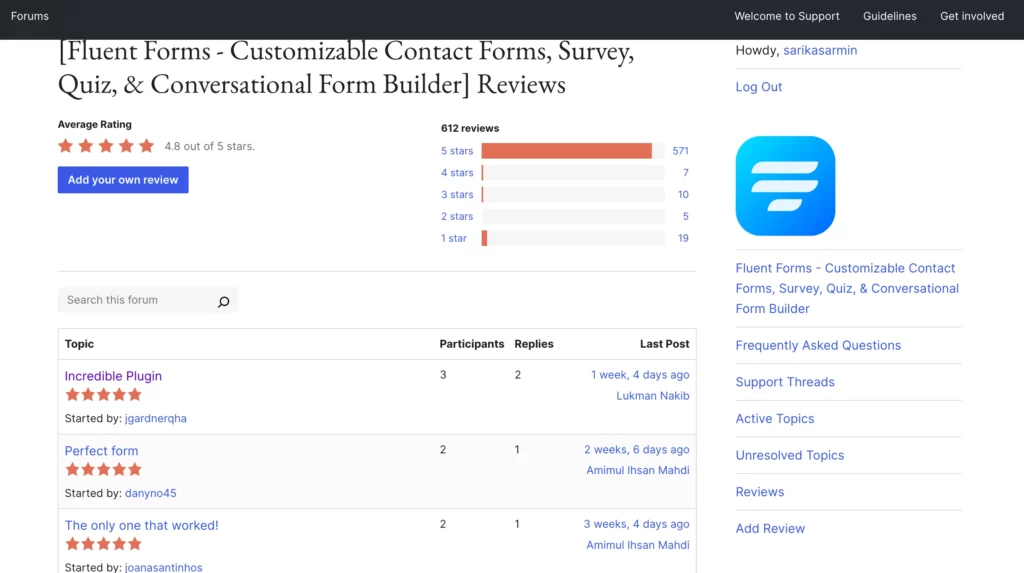The height and width of the screenshot is (573, 1024).
Task: Open the 571 five-star count
Action: (680, 151)
